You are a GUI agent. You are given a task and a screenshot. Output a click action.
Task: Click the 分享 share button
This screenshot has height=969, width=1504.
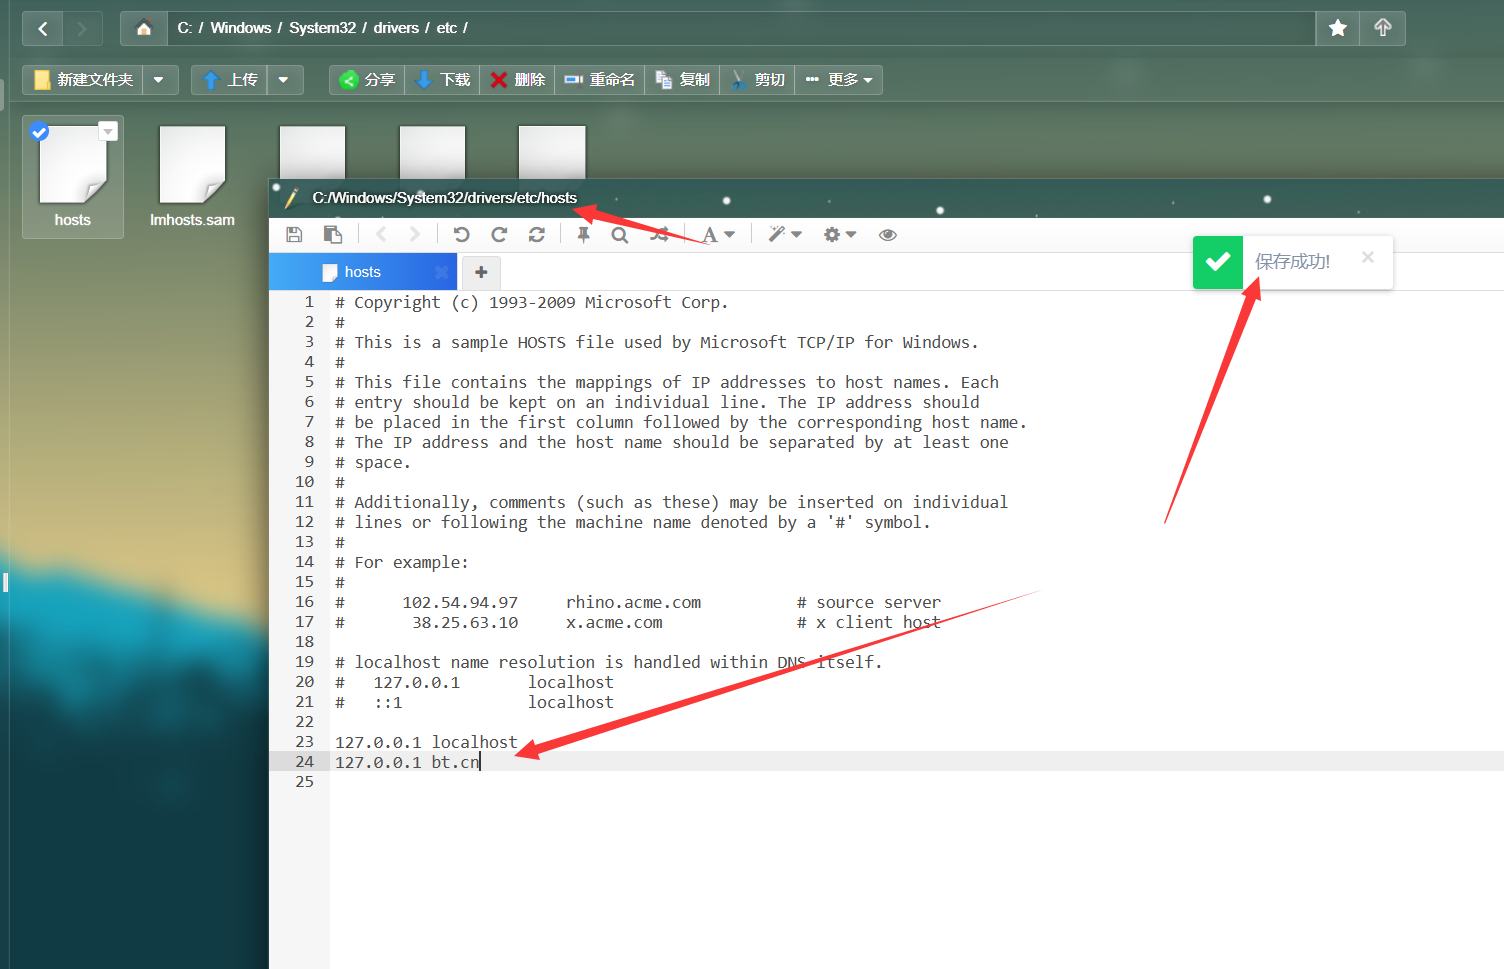pyautogui.click(x=367, y=80)
